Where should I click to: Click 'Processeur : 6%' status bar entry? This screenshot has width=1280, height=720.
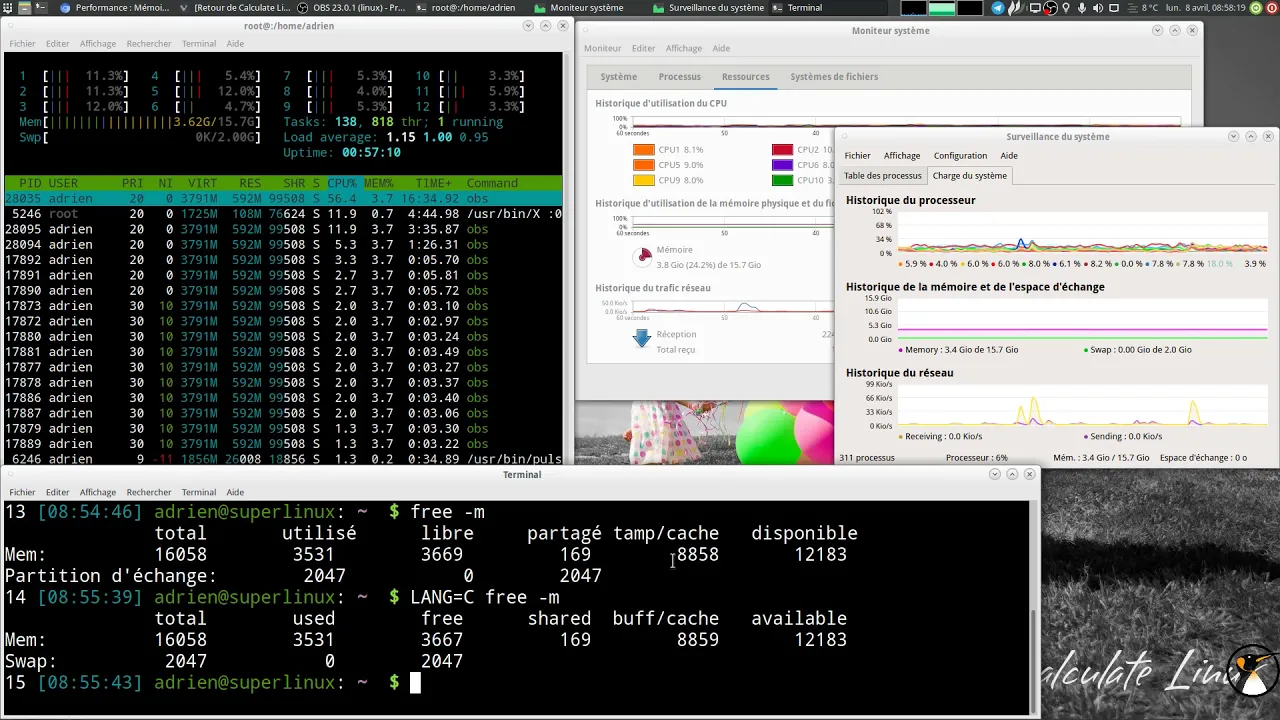pyautogui.click(x=977, y=458)
